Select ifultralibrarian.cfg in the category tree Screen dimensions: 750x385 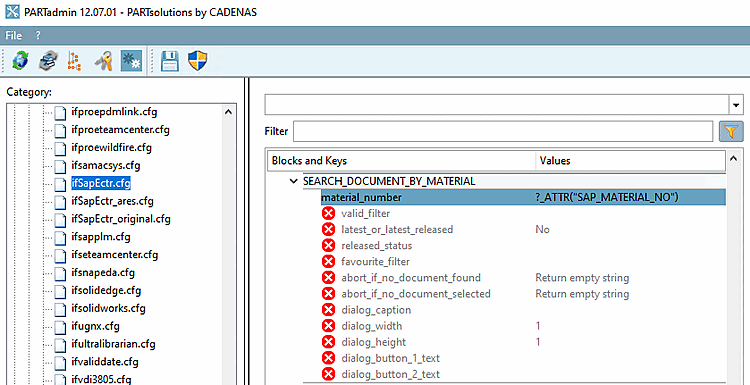pyautogui.click(x=113, y=344)
